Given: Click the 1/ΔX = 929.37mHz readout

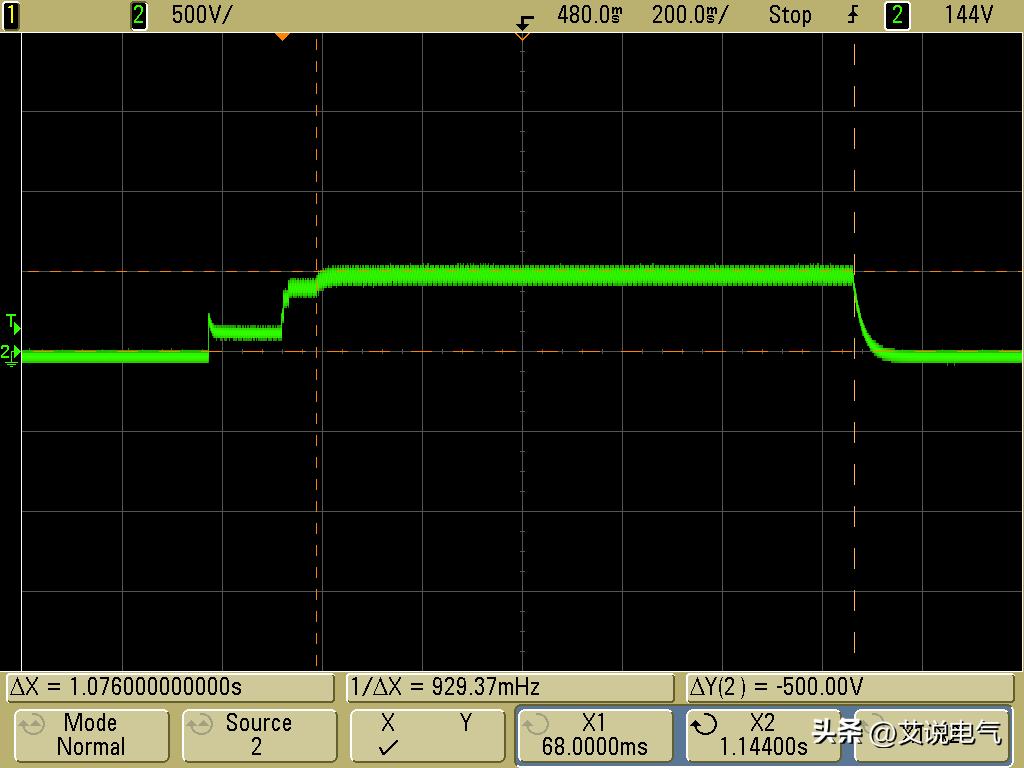Looking at the screenshot, I should coord(509,687).
